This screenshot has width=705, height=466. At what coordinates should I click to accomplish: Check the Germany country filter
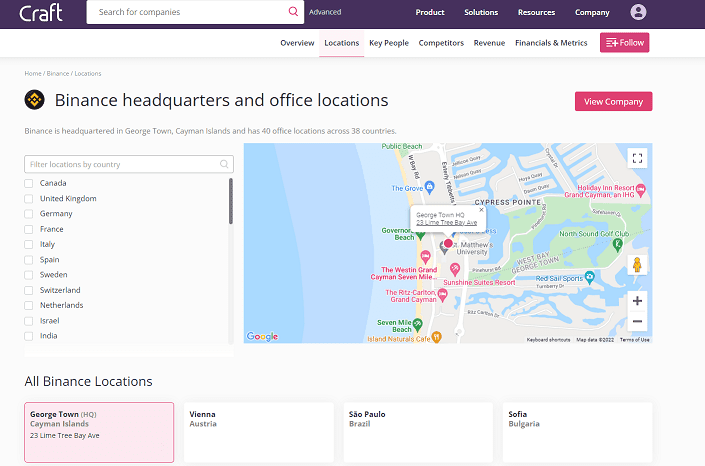point(29,214)
